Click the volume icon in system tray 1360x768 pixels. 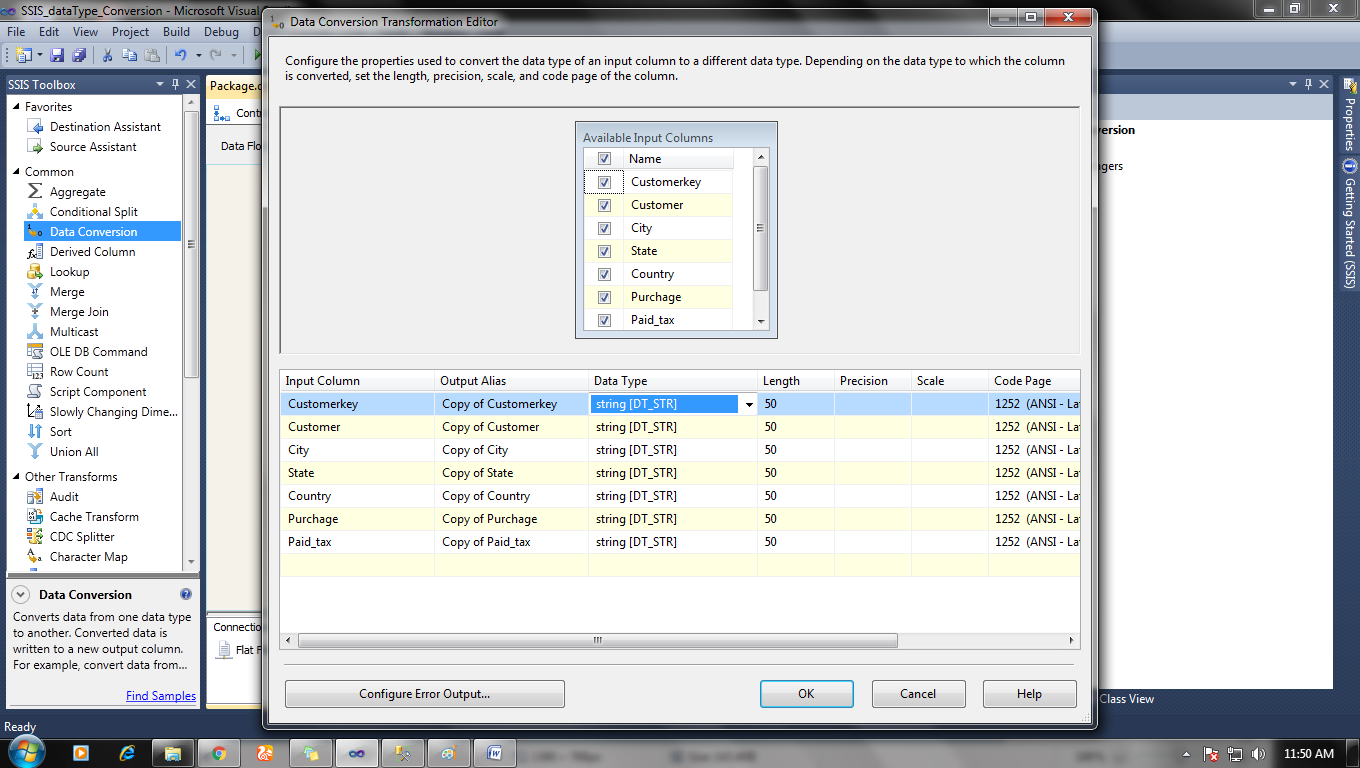[1260, 754]
